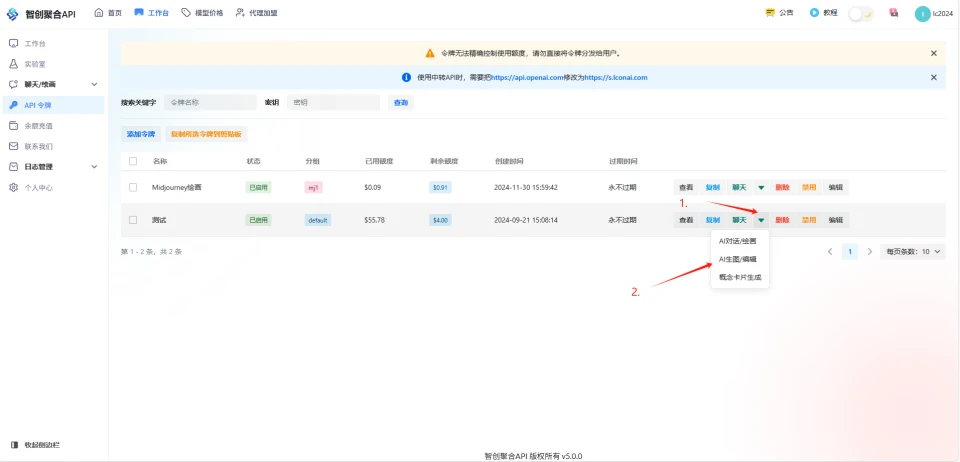Open 联系我们 in the sidebar
Viewport: 960px width, 462px height.
click(53, 146)
